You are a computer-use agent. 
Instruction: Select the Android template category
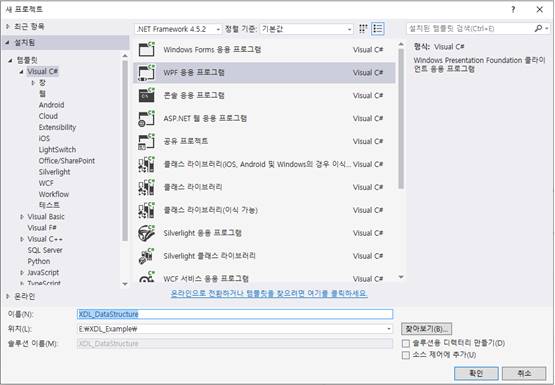51,105
